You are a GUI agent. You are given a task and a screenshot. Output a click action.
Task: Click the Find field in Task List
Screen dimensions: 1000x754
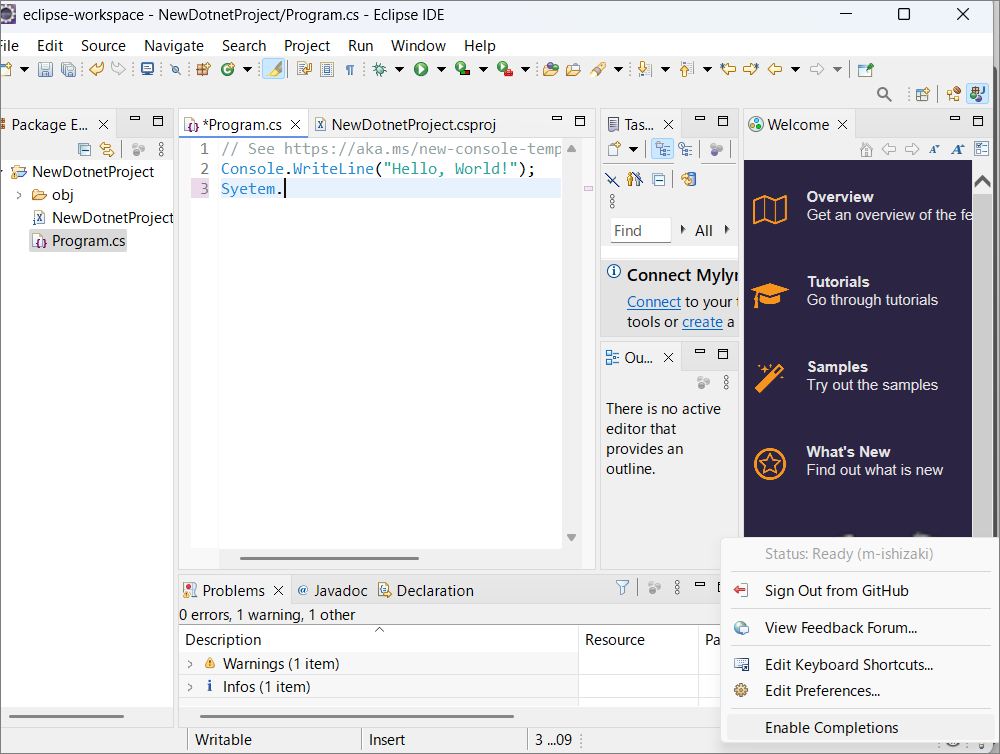point(638,231)
